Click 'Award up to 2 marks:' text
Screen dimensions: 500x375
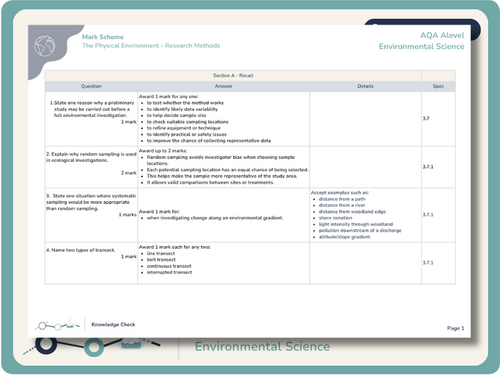pyautogui.click(x=163, y=151)
